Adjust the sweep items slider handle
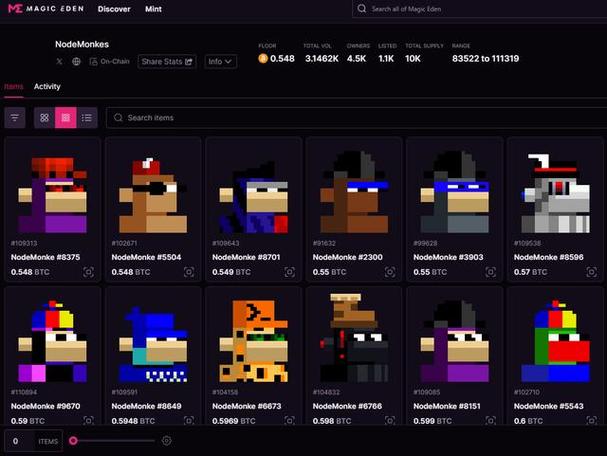 (73, 441)
